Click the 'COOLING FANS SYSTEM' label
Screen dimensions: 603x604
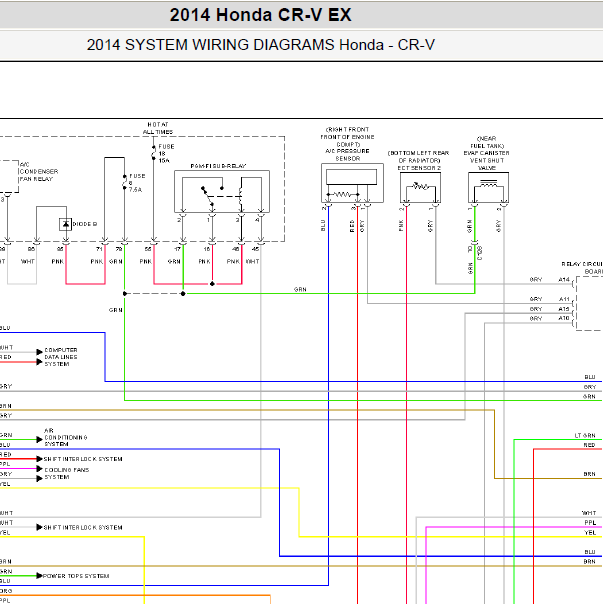[x=66, y=473]
